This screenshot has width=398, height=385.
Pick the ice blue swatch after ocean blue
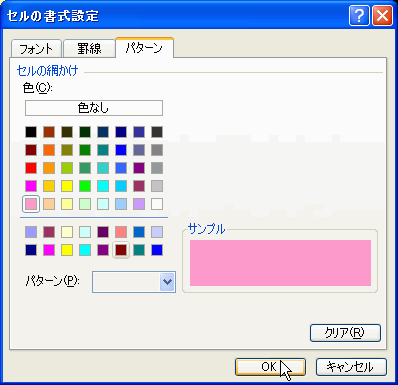[157, 232]
